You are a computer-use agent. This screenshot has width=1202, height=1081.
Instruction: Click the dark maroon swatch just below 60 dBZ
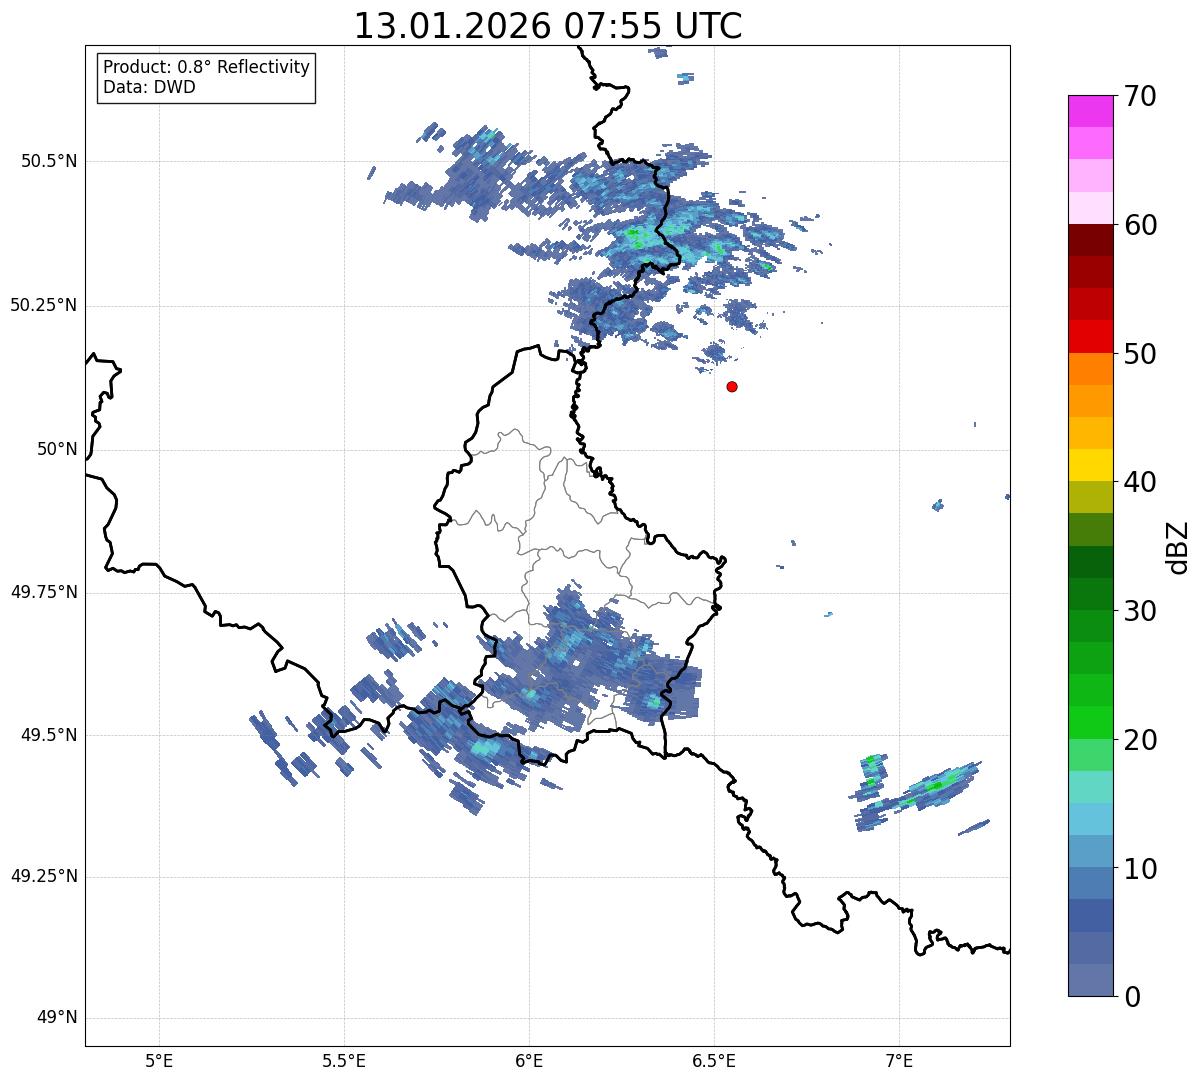tap(1090, 240)
